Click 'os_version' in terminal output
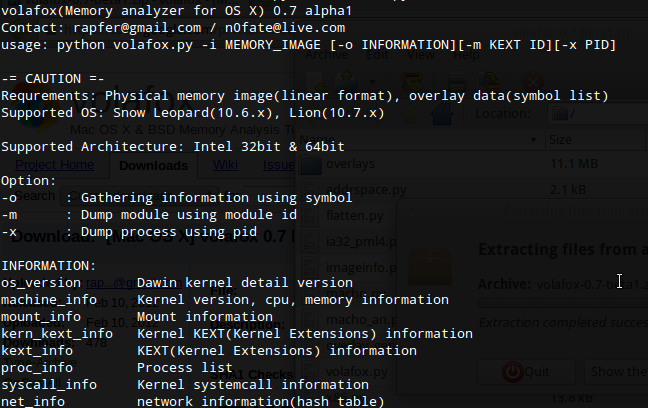Viewport: 648px width, 408px height. tap(41, 283)
